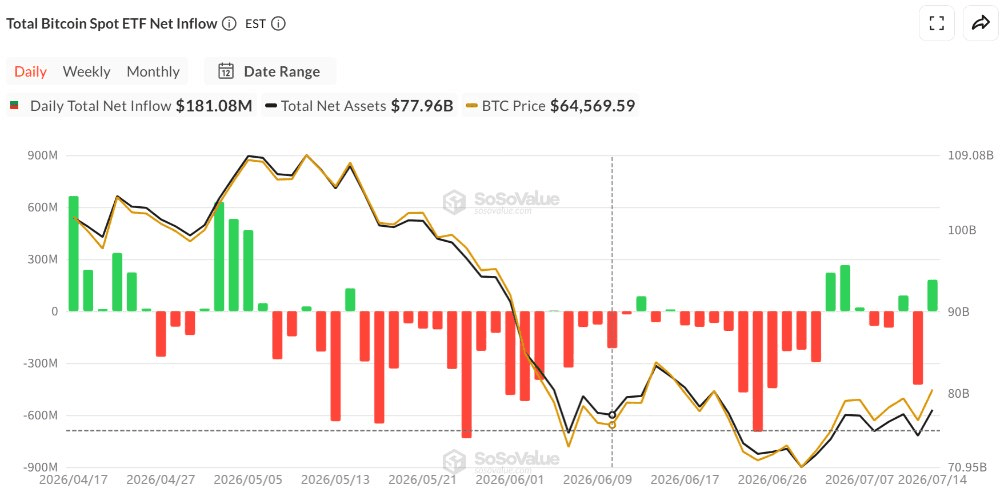Click the share arrow icon
The width and height of the screenshot is (1006, 503).
(x=981, y=24)
